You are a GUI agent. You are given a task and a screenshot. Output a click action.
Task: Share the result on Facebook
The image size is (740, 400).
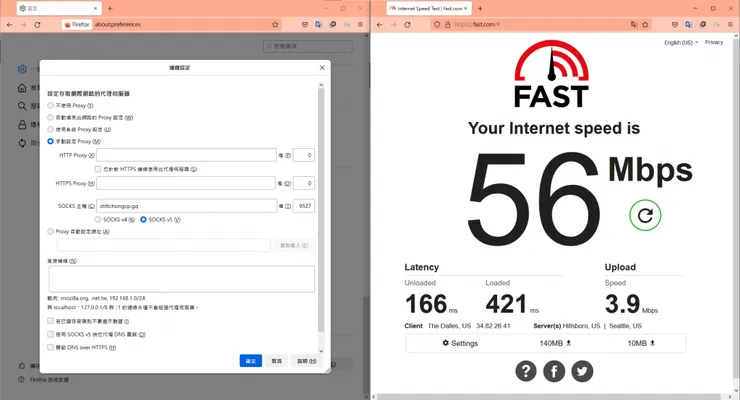tap(554, 371)
